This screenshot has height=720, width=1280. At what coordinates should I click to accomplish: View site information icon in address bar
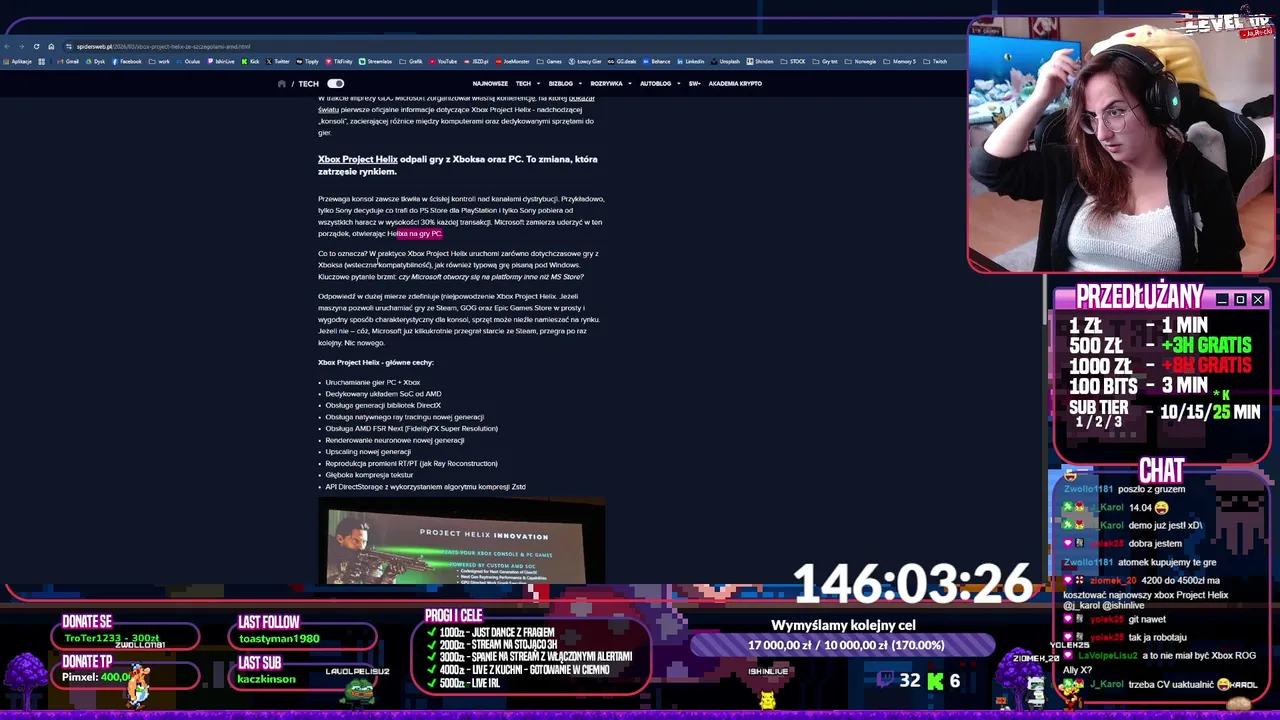coord(68,46)
